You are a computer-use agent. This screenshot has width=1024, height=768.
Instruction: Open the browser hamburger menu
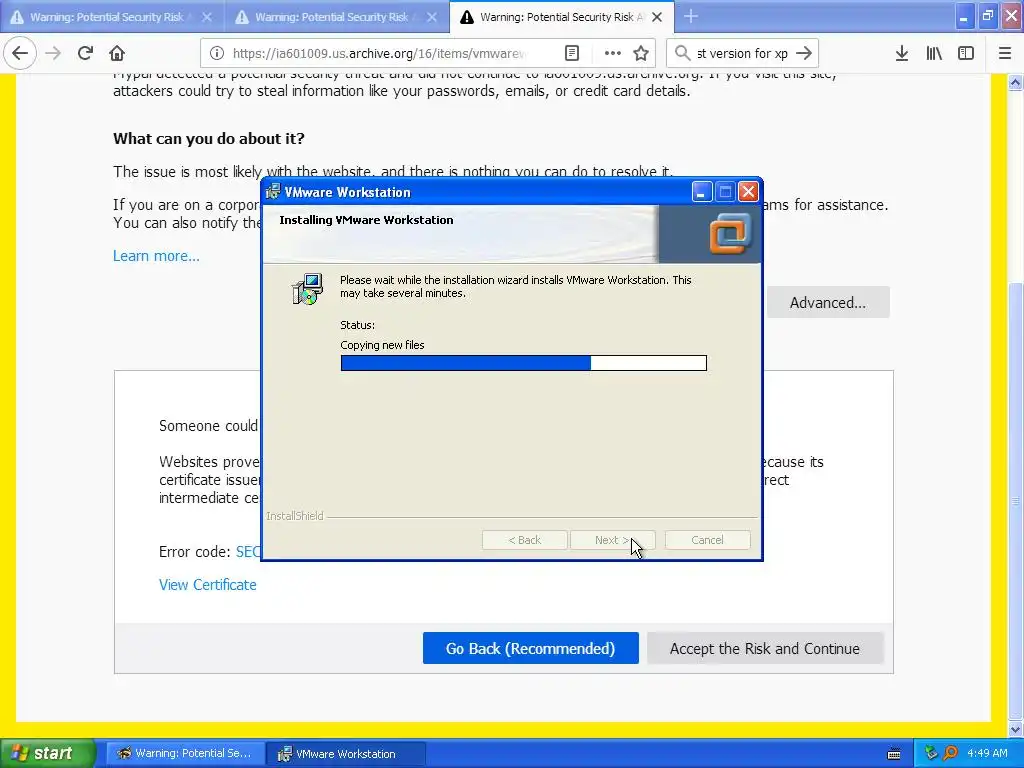(x=1005, y=53)
